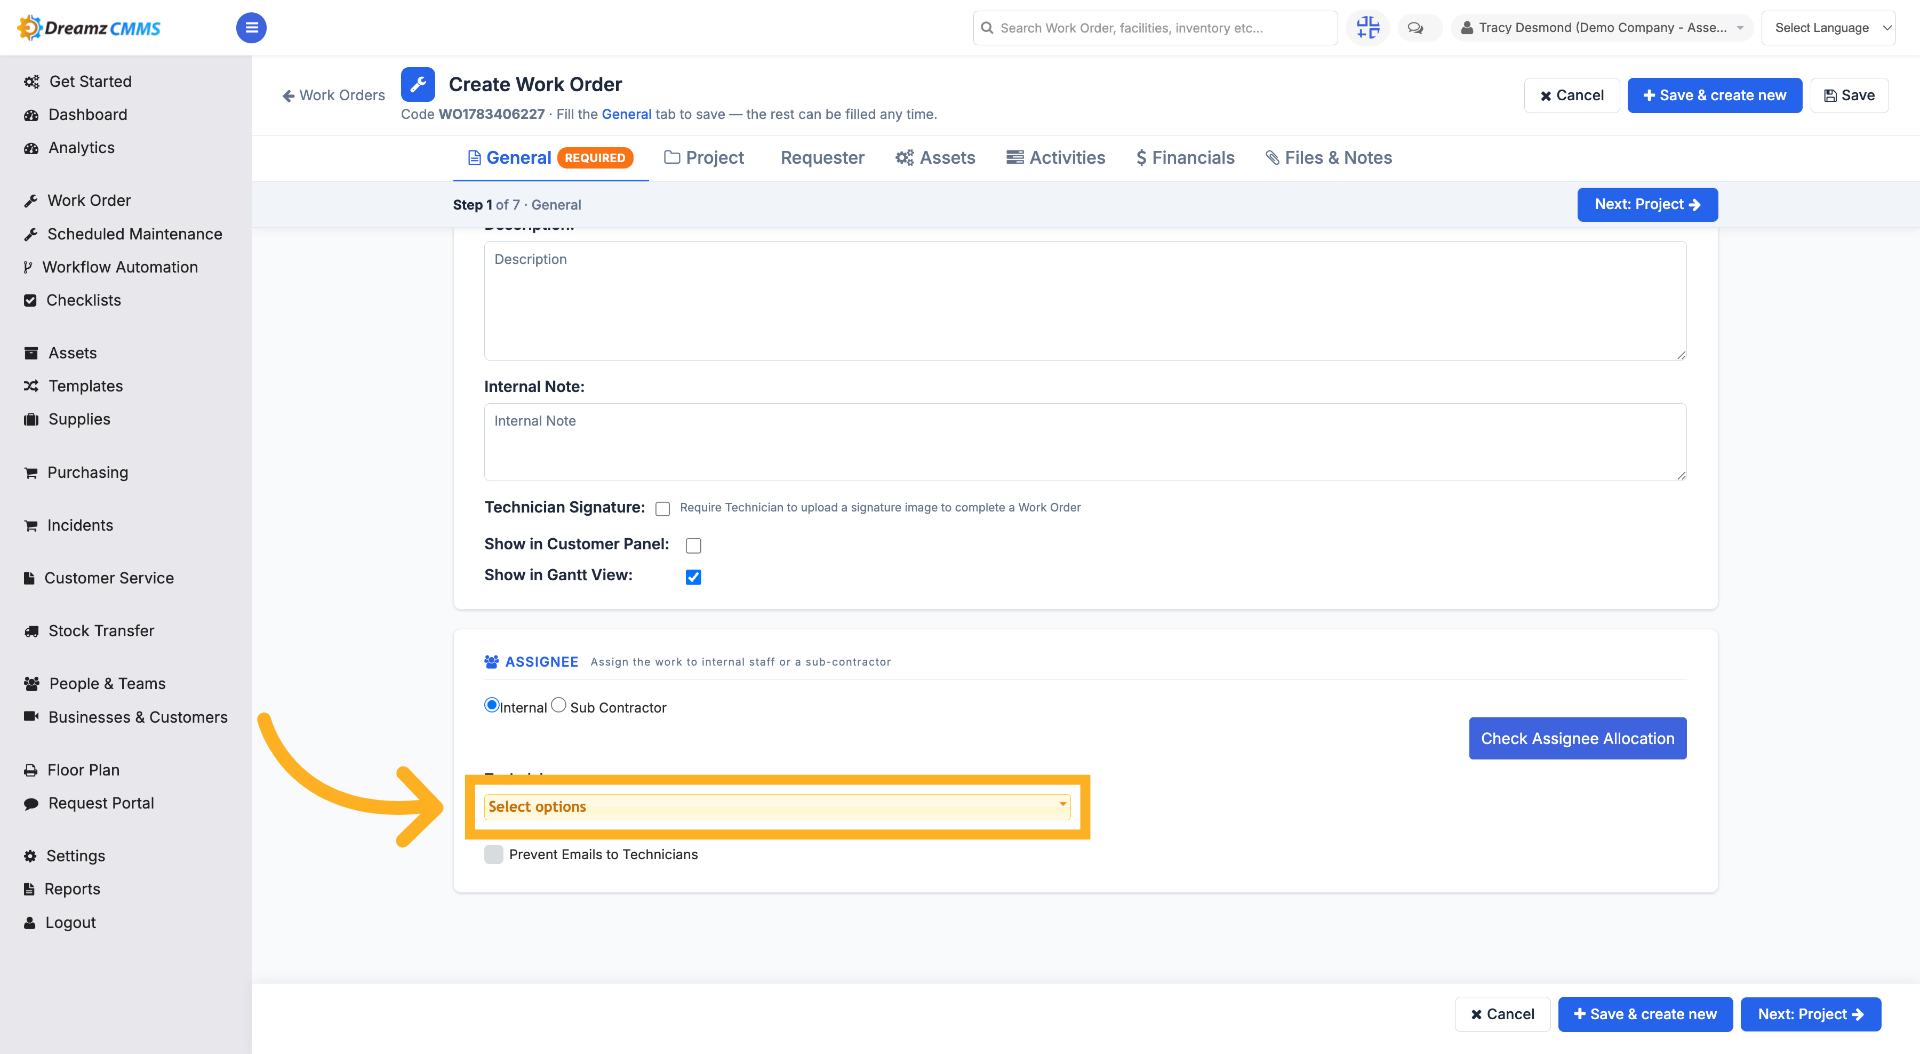The height and width of the screenshot is (1054, 1920).
Task: Click the Work Order wrench icon in sidebar
Action: click(31, 201)
